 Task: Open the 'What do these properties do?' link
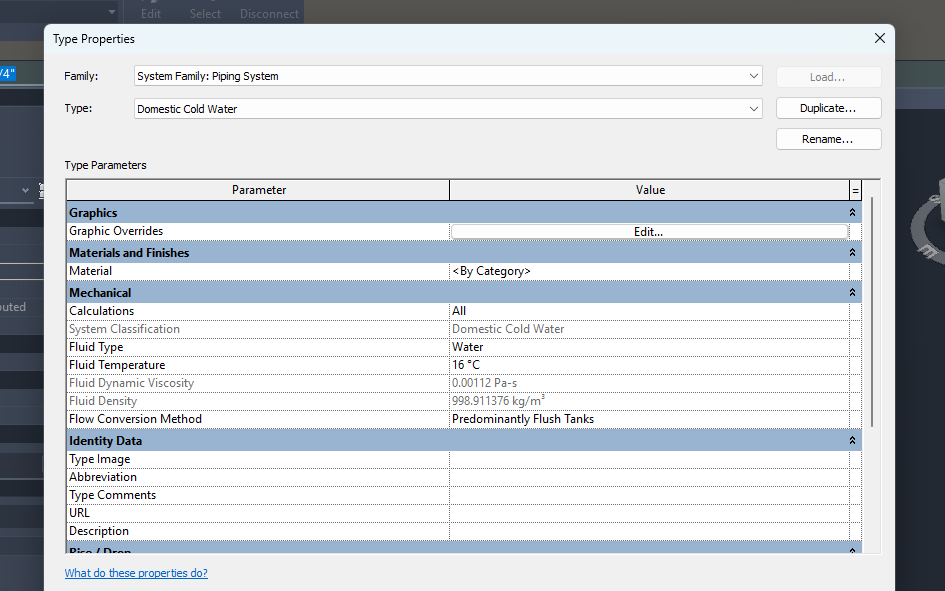point(136,572)
